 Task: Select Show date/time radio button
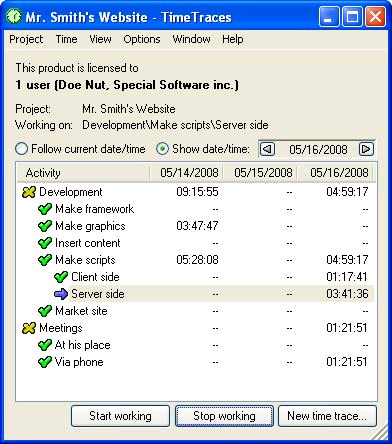point(162,149)
